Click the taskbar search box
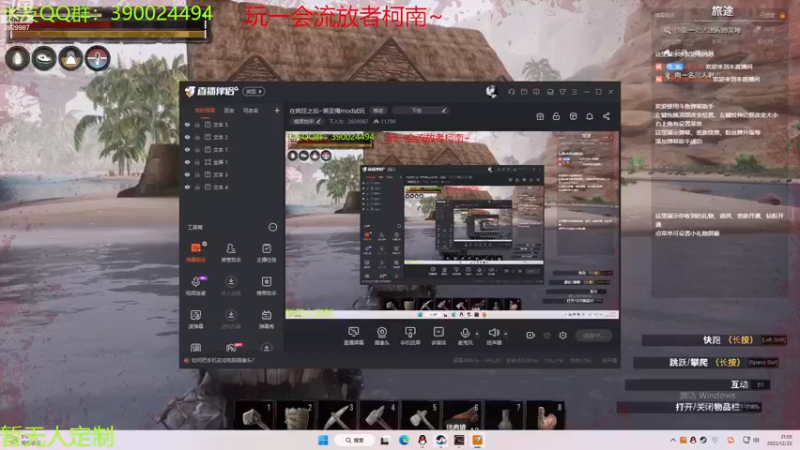Image resolution: width=800 pixels, height=450 pixels. [x=355, y=440]
